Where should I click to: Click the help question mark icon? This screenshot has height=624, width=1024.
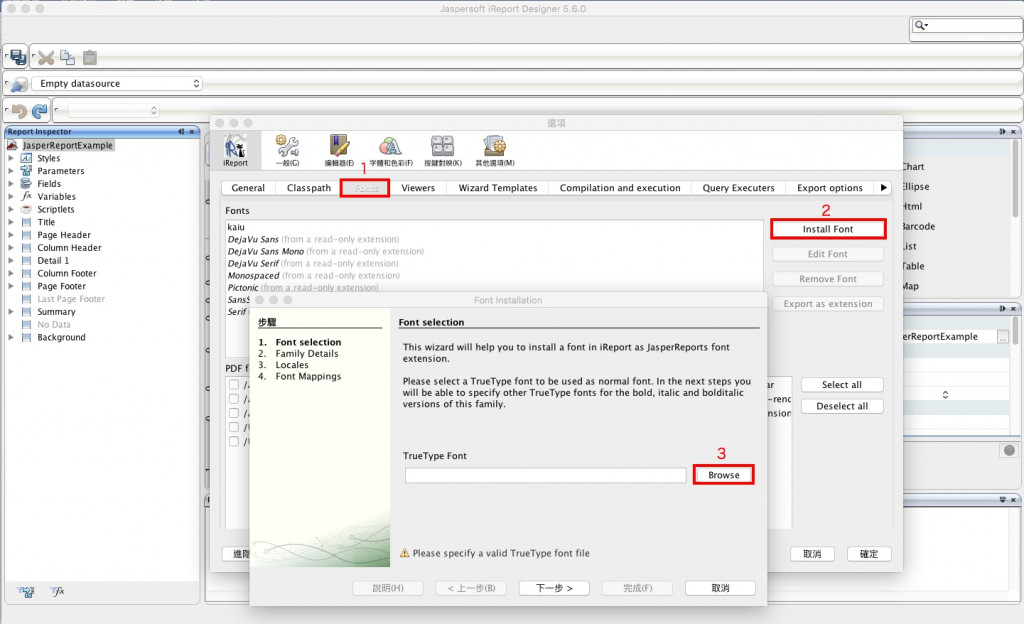[x=1009, y=450]
